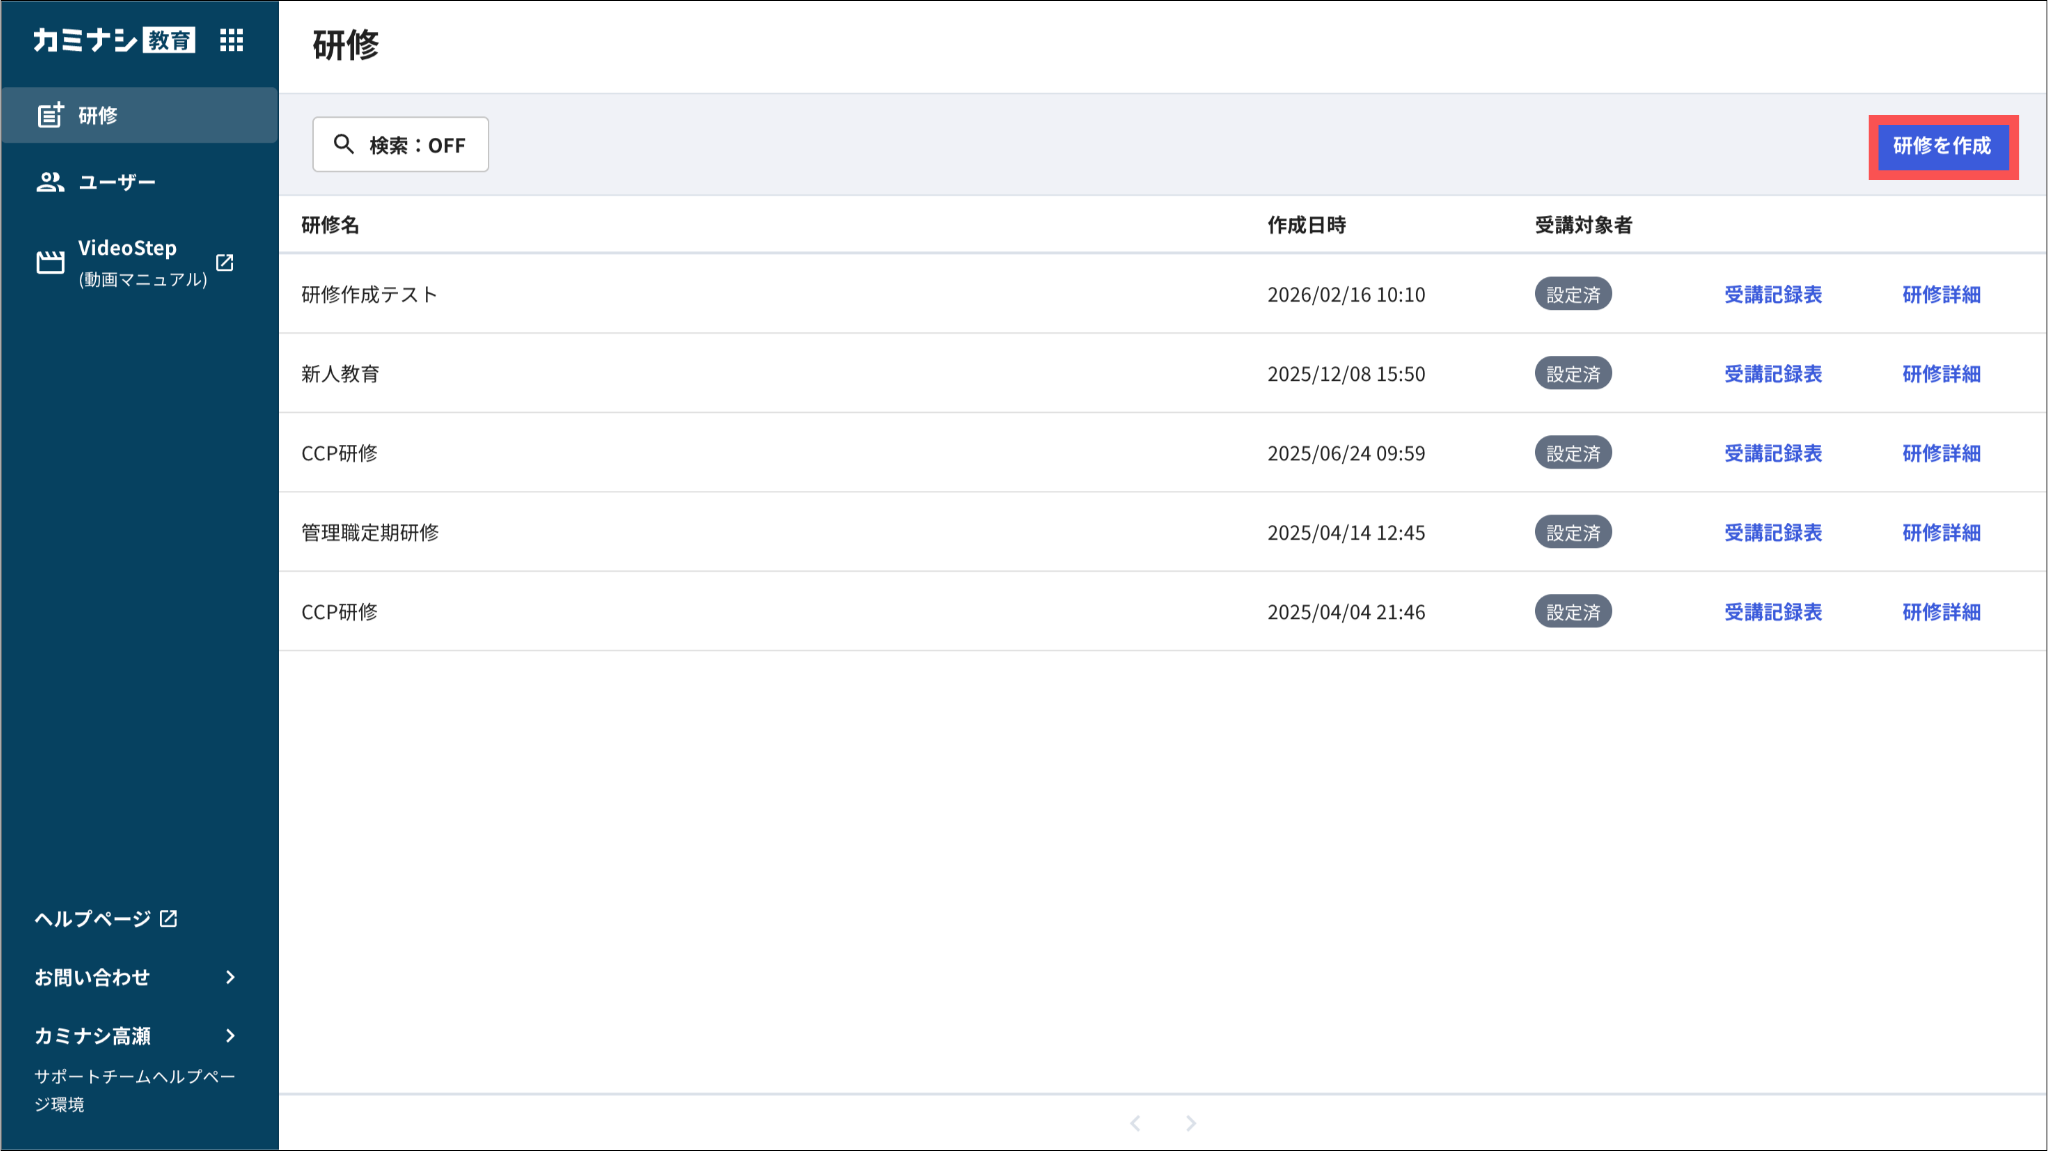The width and height of the screenshot is (2048, 1151).
Task: Click the 研修を作成 button
Action: click(x=1942, y=146)
